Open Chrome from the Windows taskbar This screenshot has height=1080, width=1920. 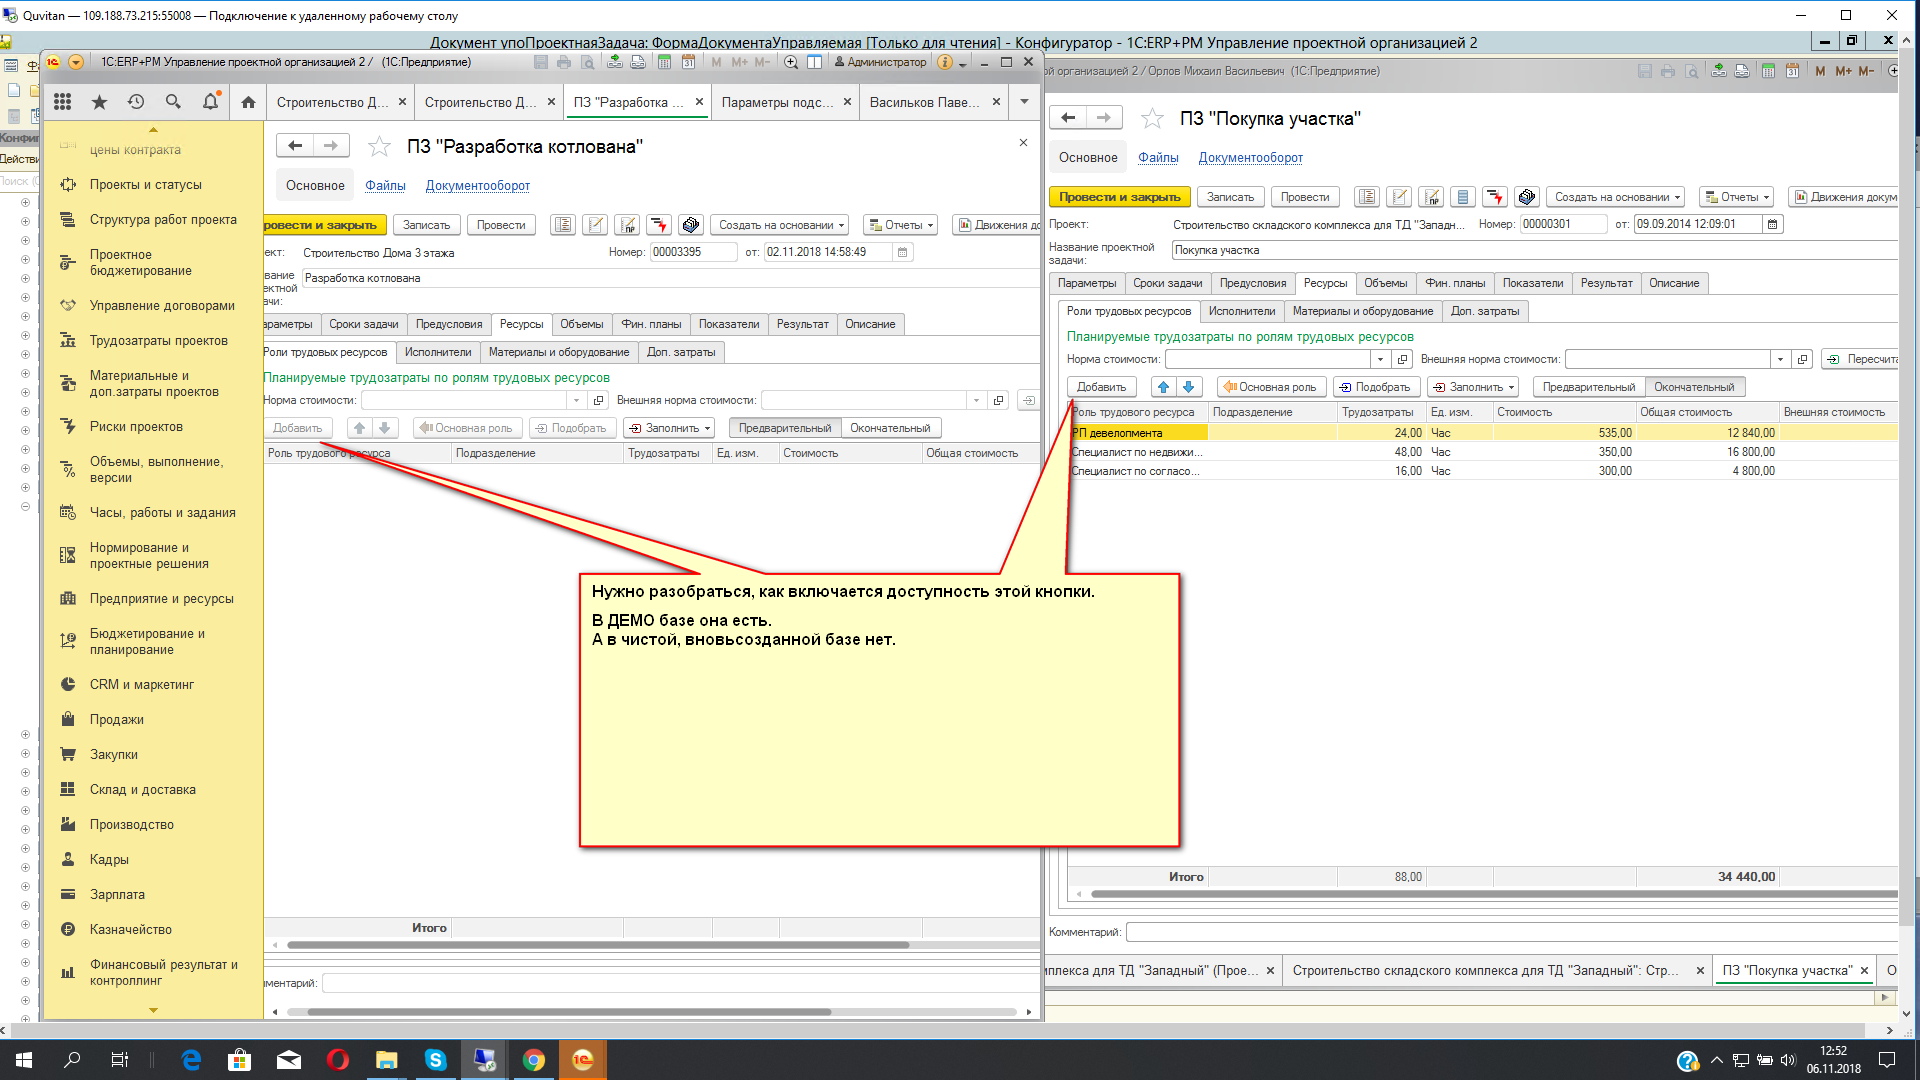tap(534, 1060)
